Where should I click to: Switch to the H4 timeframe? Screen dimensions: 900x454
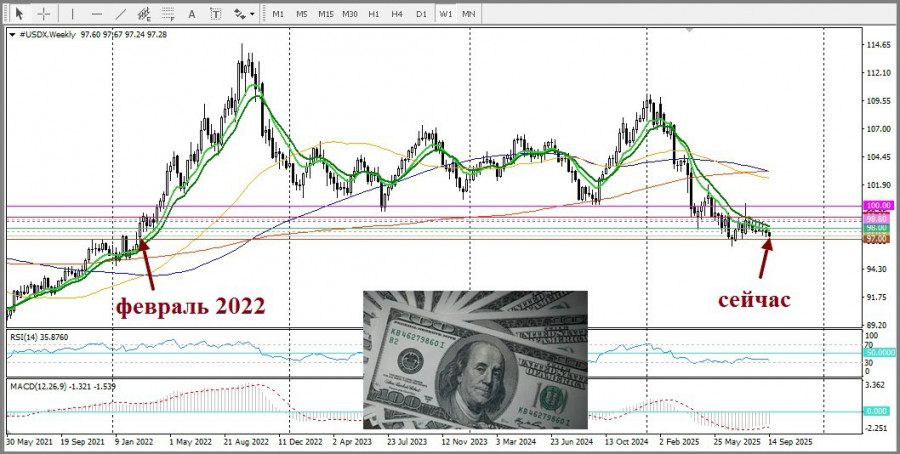(397, 14)
